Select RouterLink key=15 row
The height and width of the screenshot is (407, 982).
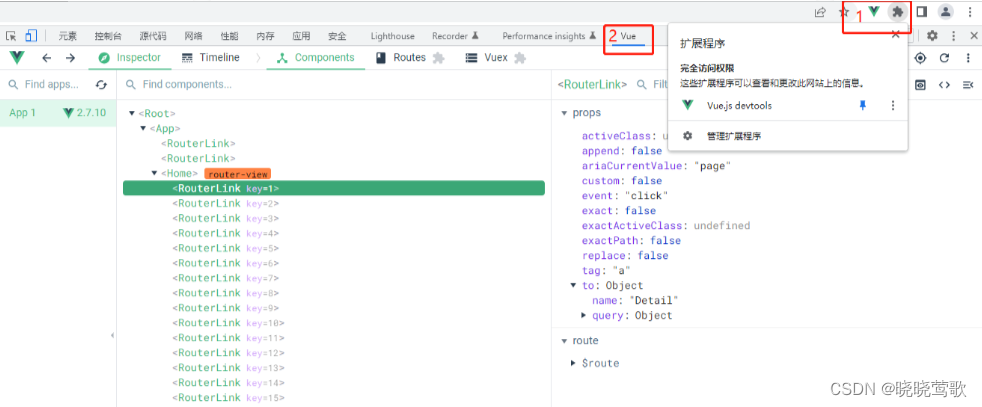coord(334,398)
